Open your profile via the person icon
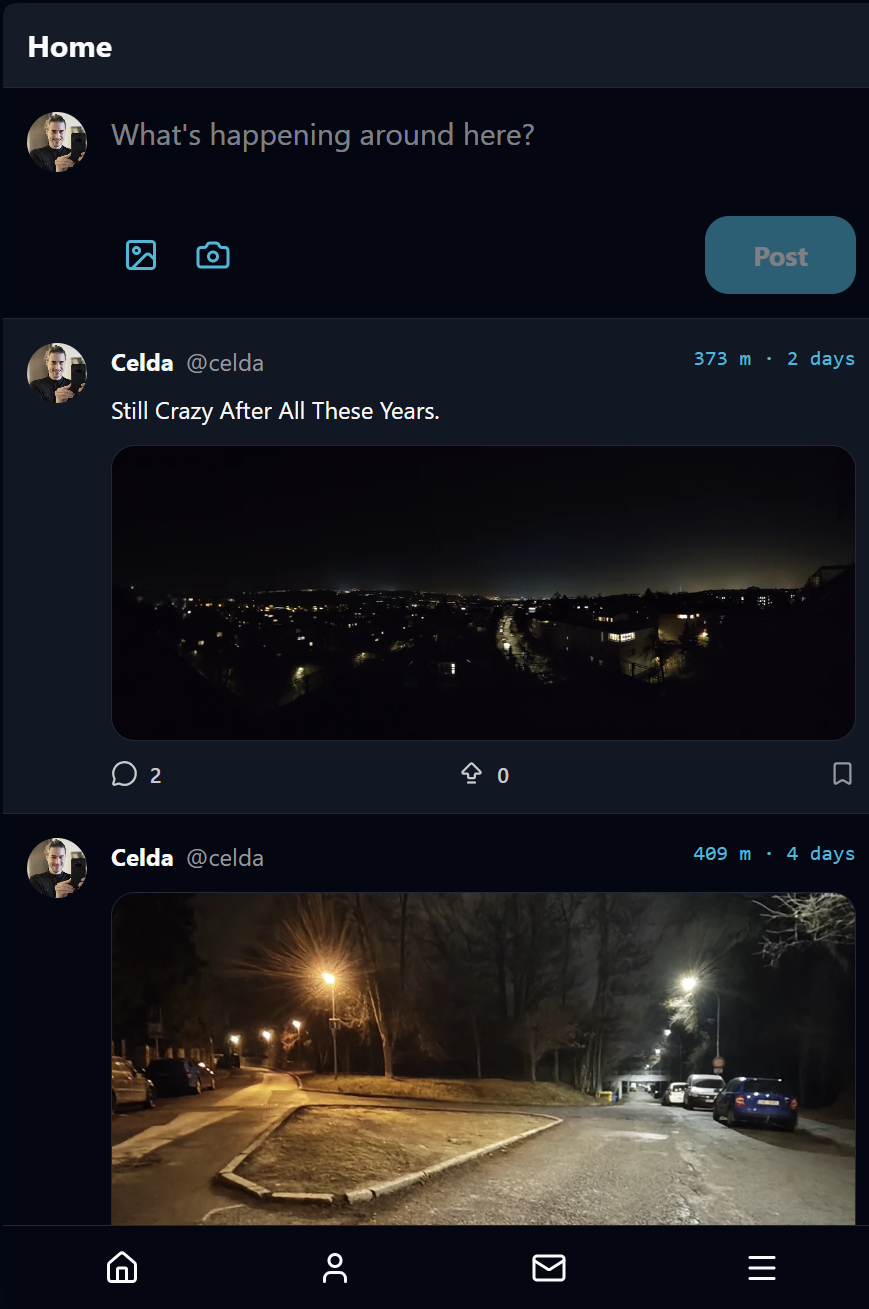869x1309 pixels. coord(335,1267)
